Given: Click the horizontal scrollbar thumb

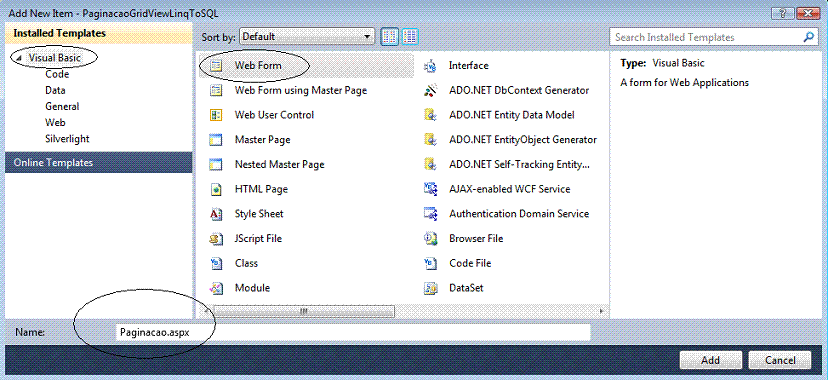Looking at the screenshot, I should (x=304, y=311).
